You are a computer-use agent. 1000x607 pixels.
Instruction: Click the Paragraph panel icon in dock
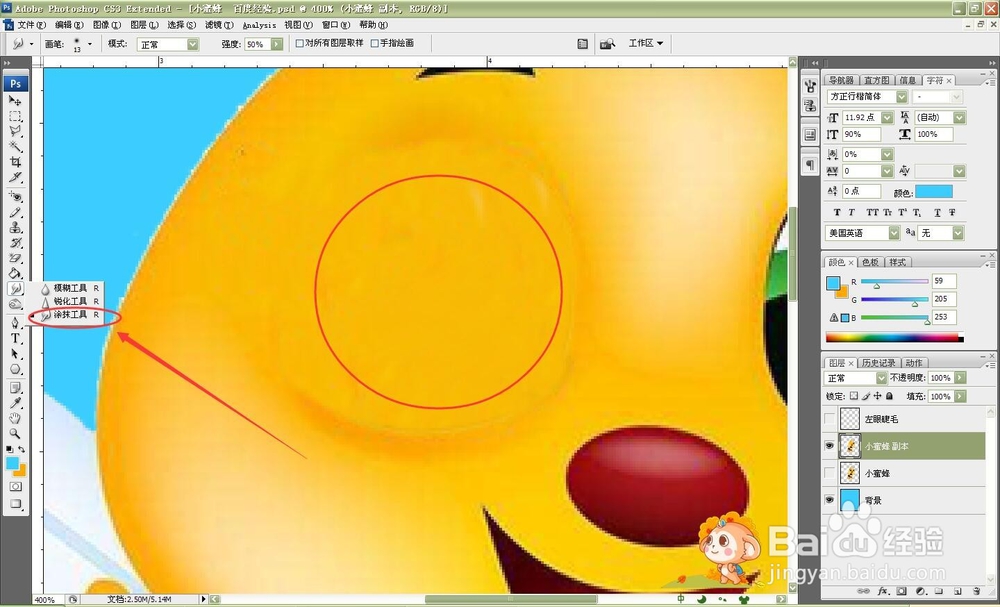[809, 165]
